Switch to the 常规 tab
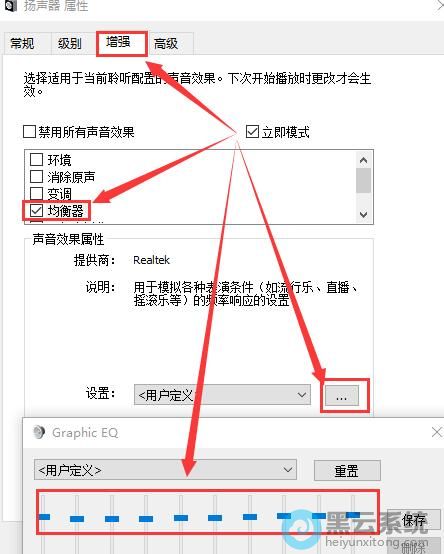Image resolution: width=444 pixels, height=554 pixels. (23, 44)
